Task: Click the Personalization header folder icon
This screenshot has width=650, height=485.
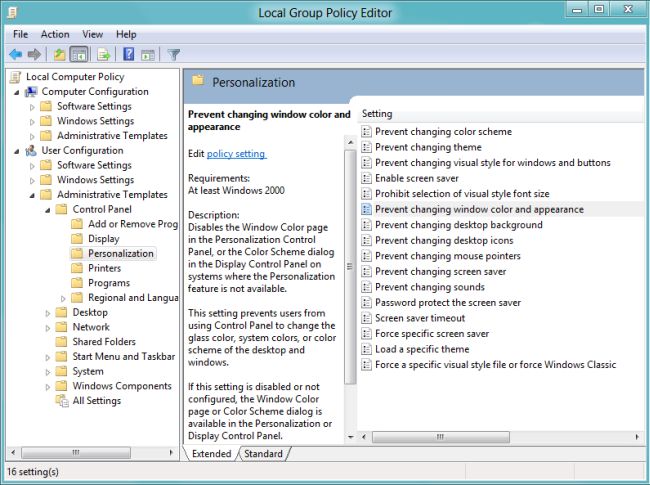Action: [x=198, y=80]
